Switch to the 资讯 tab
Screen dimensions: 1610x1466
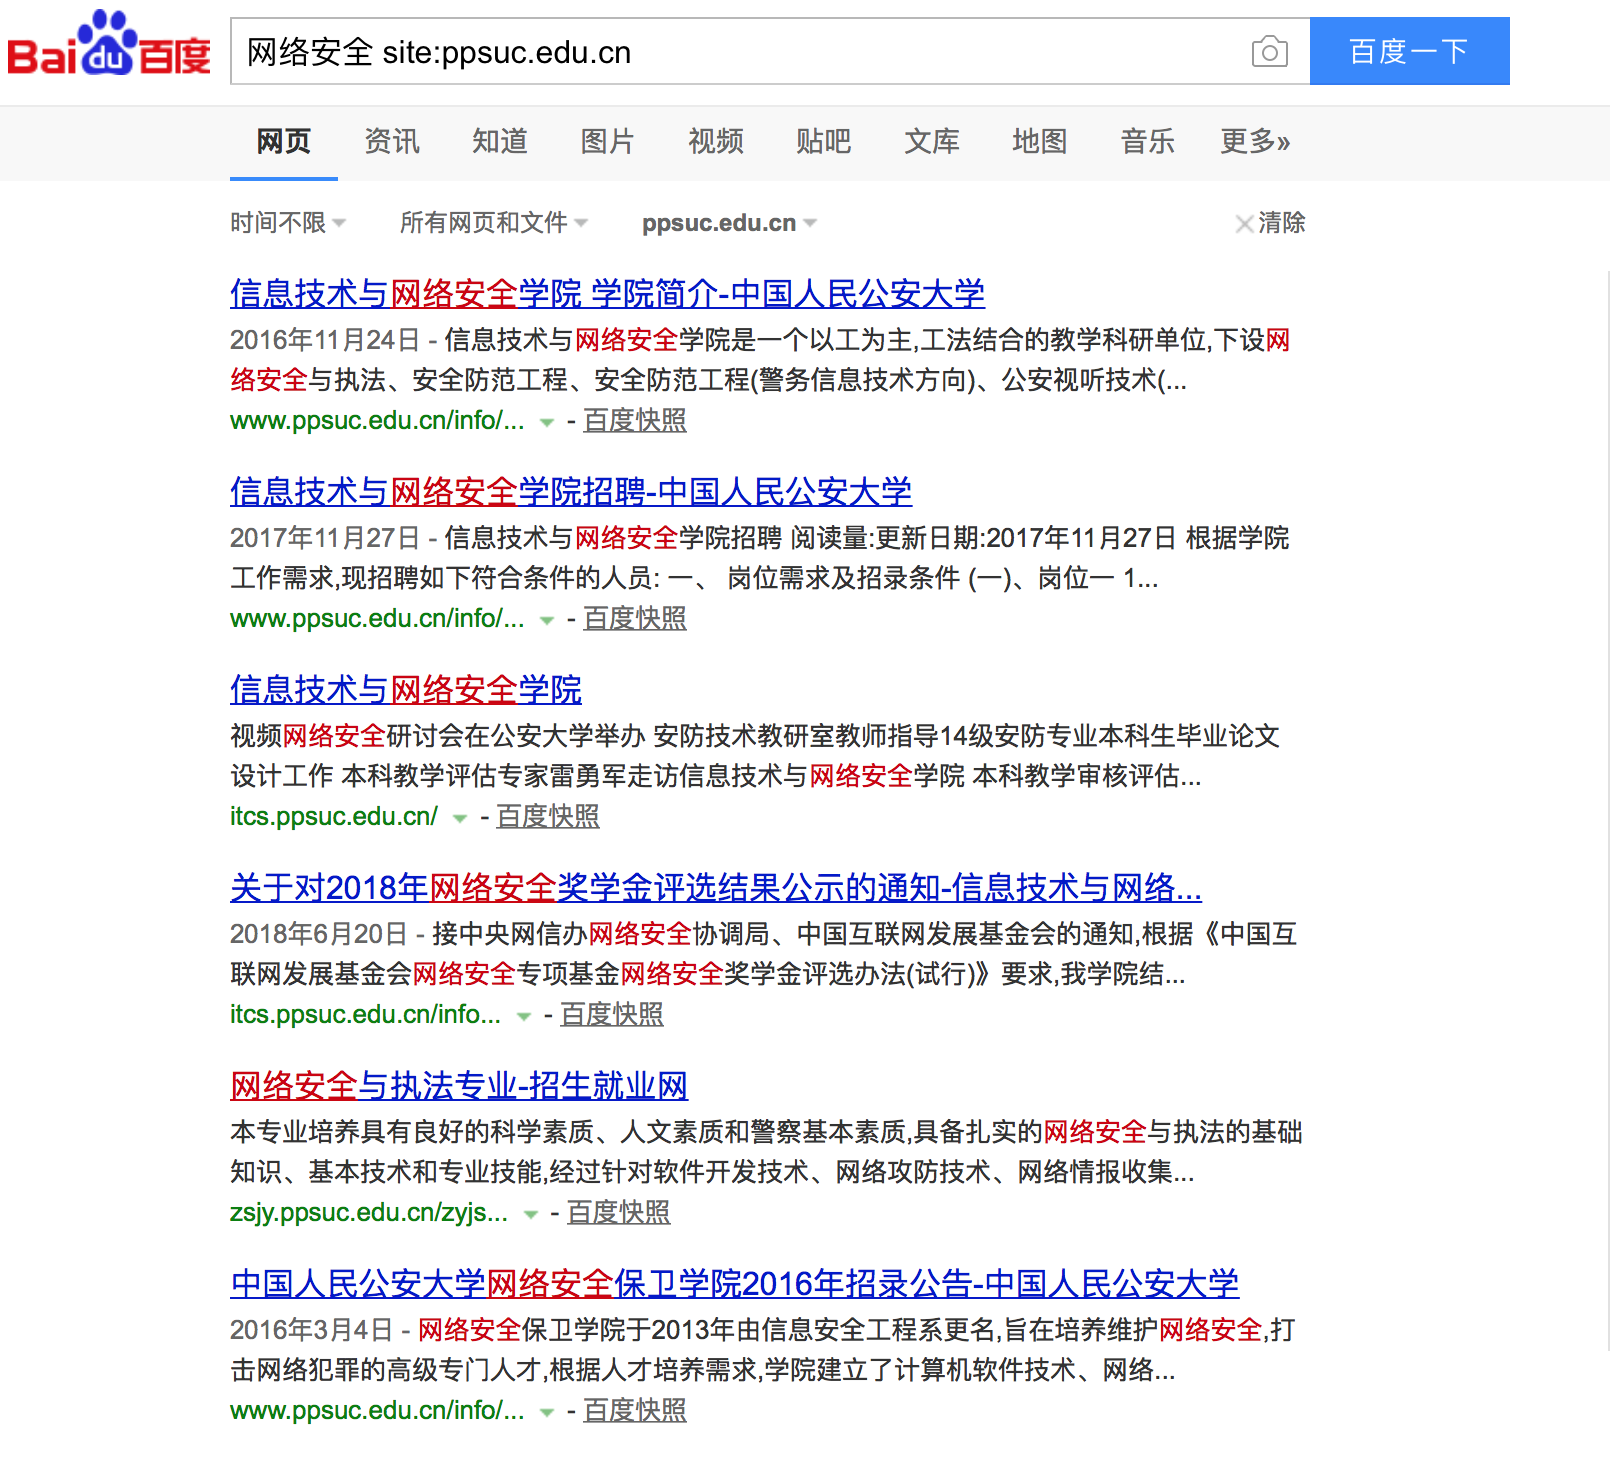pos(392,141)
